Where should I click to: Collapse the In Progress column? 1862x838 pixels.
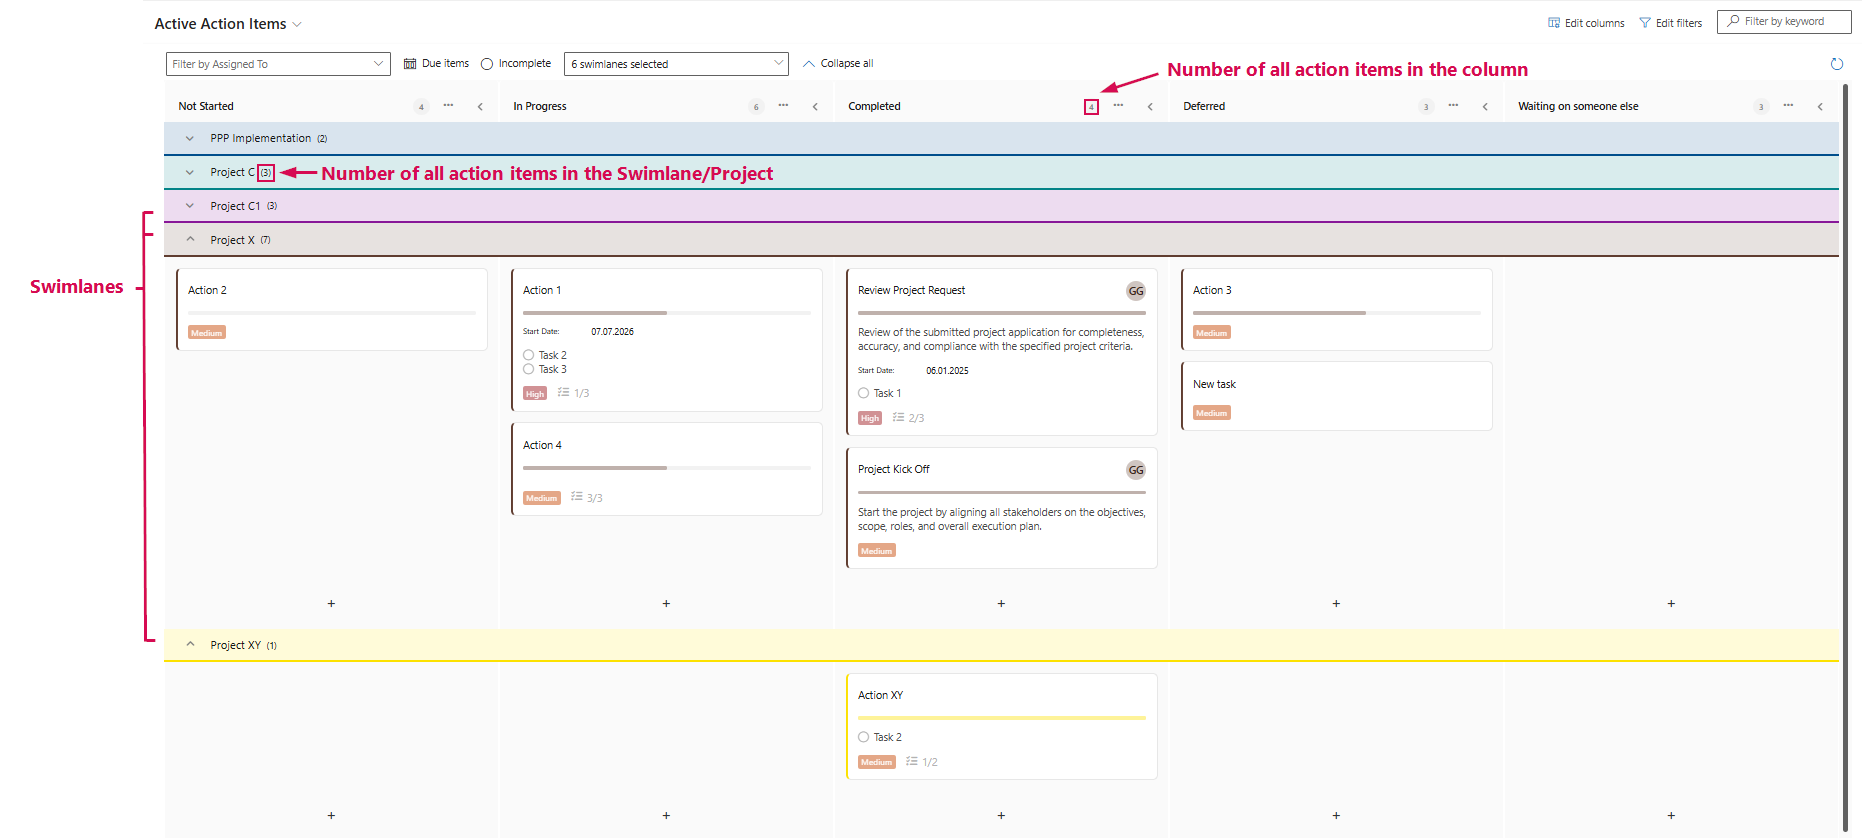click(815, 106)
